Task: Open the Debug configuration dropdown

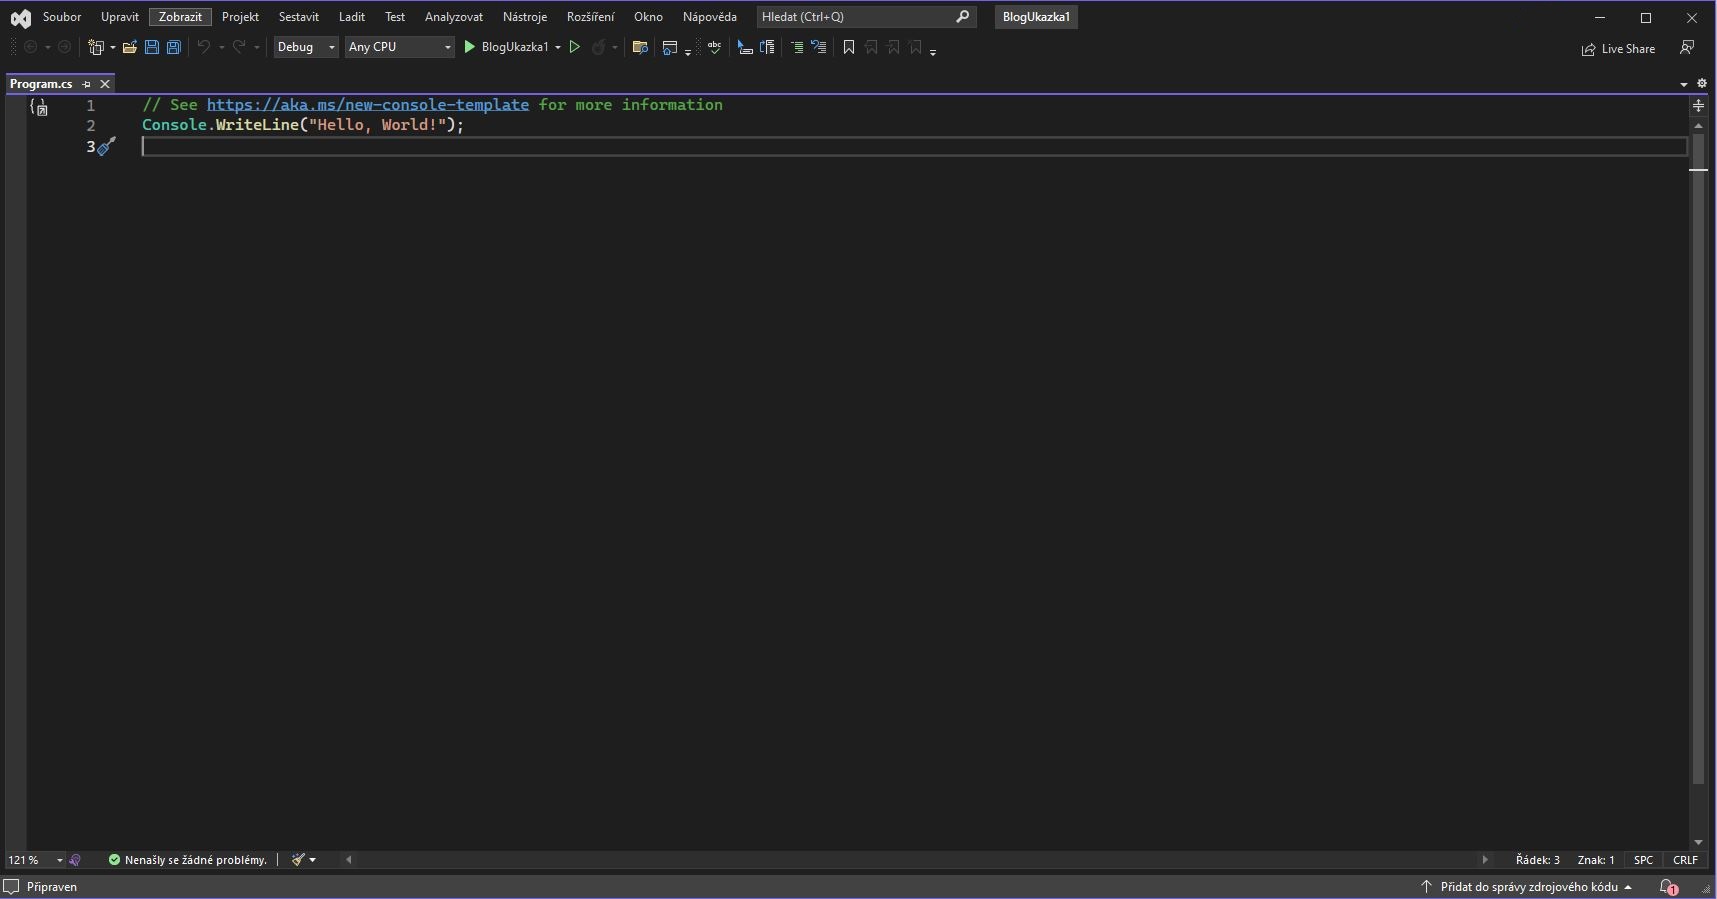Action: click(306, 47)
